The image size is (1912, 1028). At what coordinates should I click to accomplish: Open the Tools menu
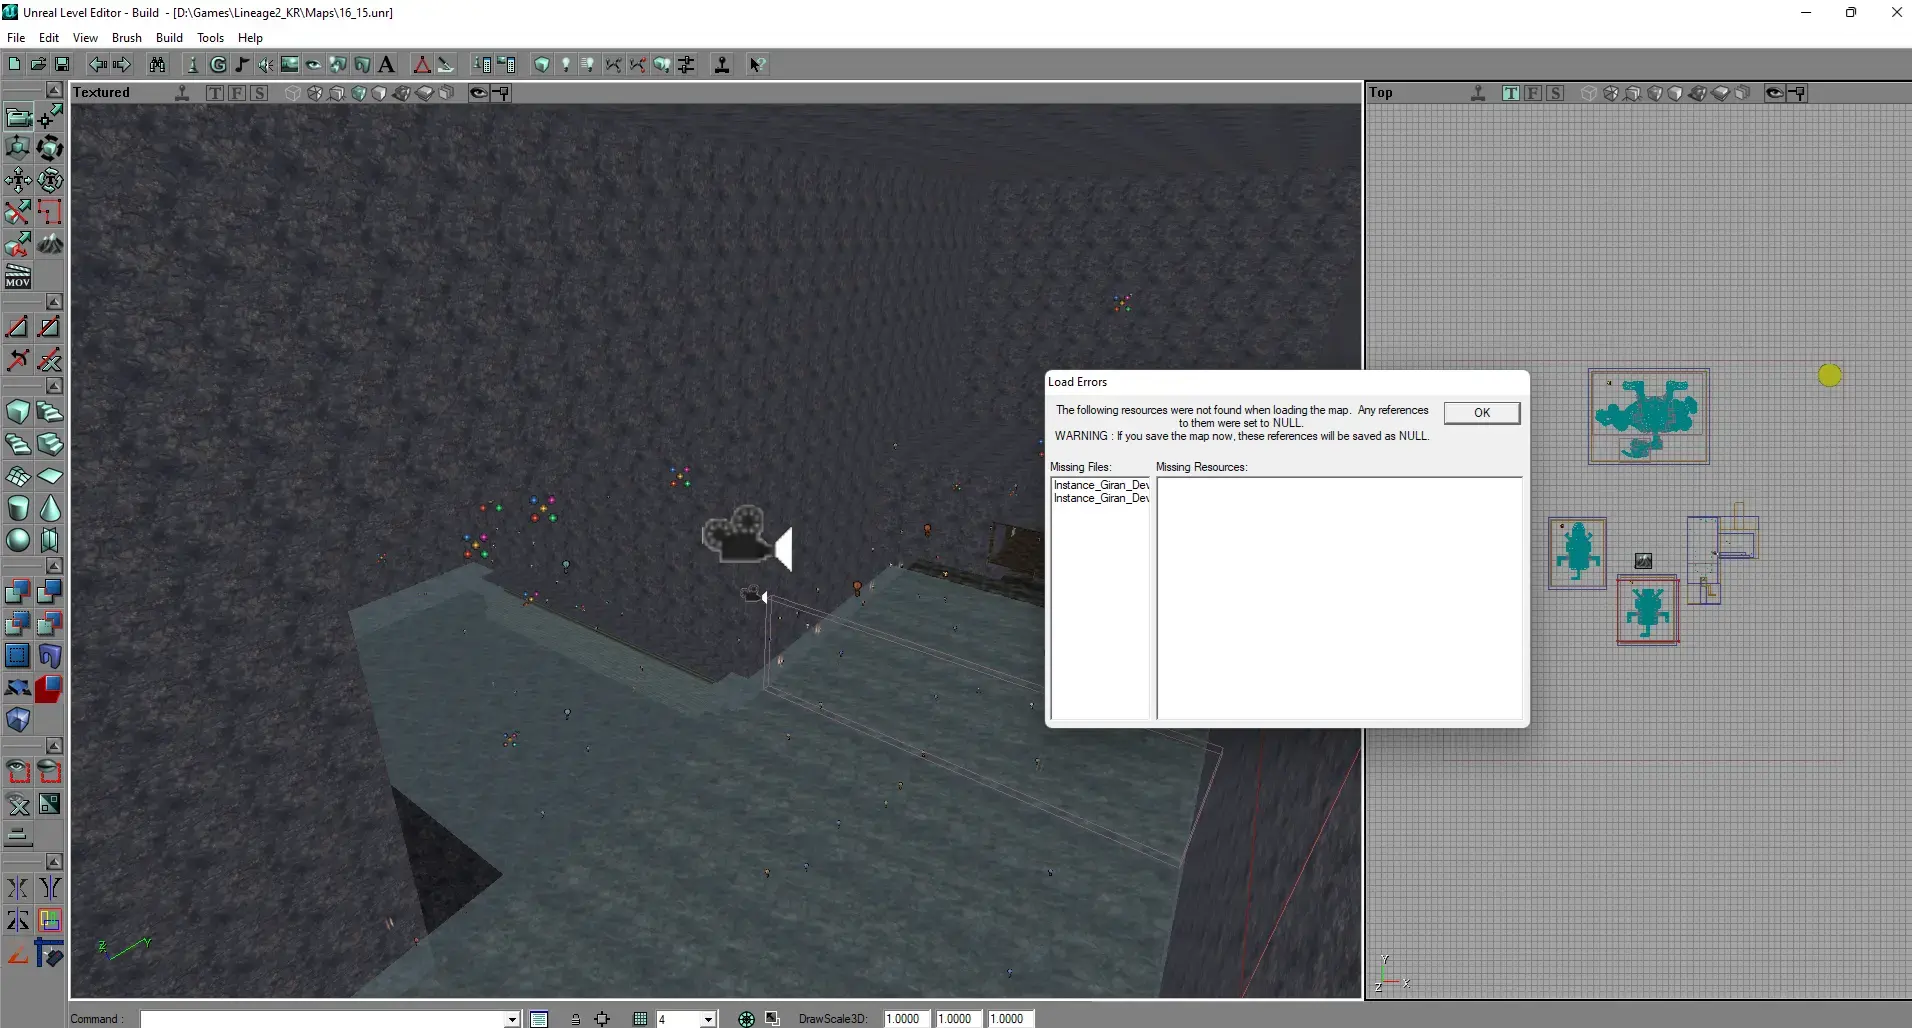(210, 38)
